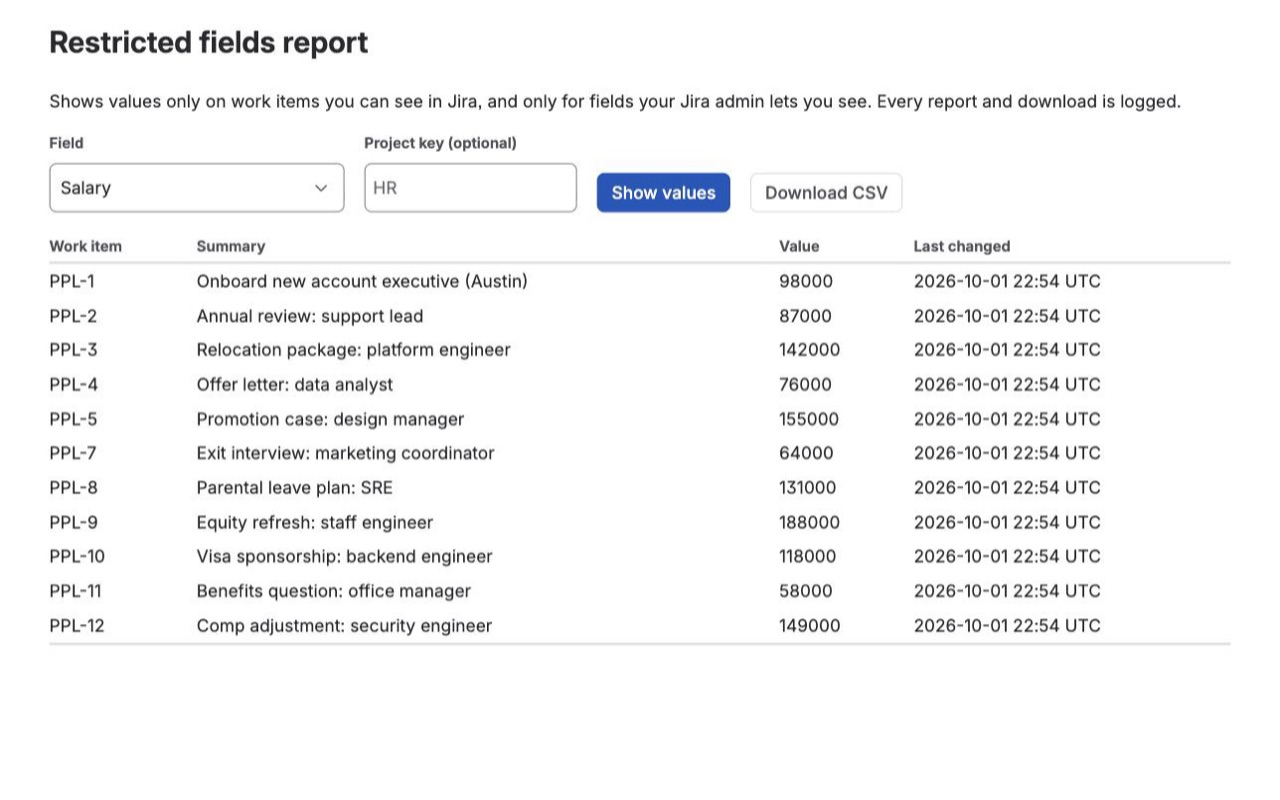Click summary 'Offer letter: data analyst'

[x=295, y=385]
